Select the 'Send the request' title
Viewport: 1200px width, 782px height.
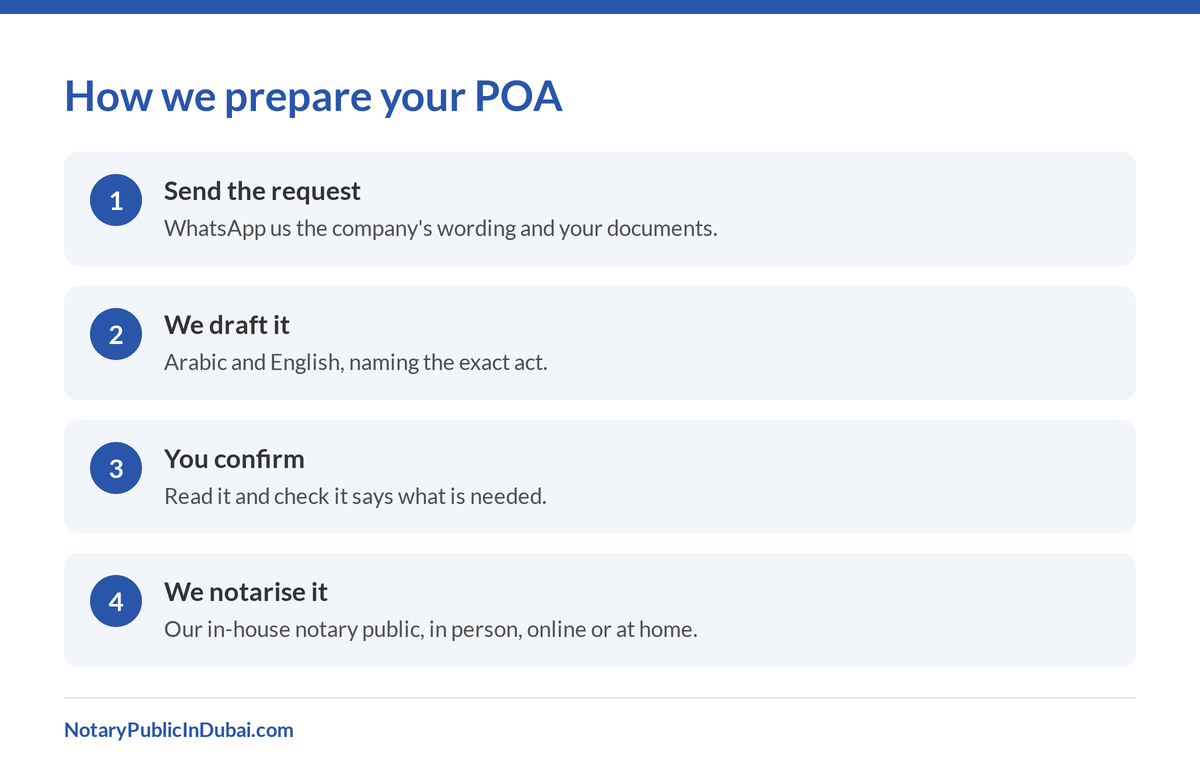click(262, 191)
